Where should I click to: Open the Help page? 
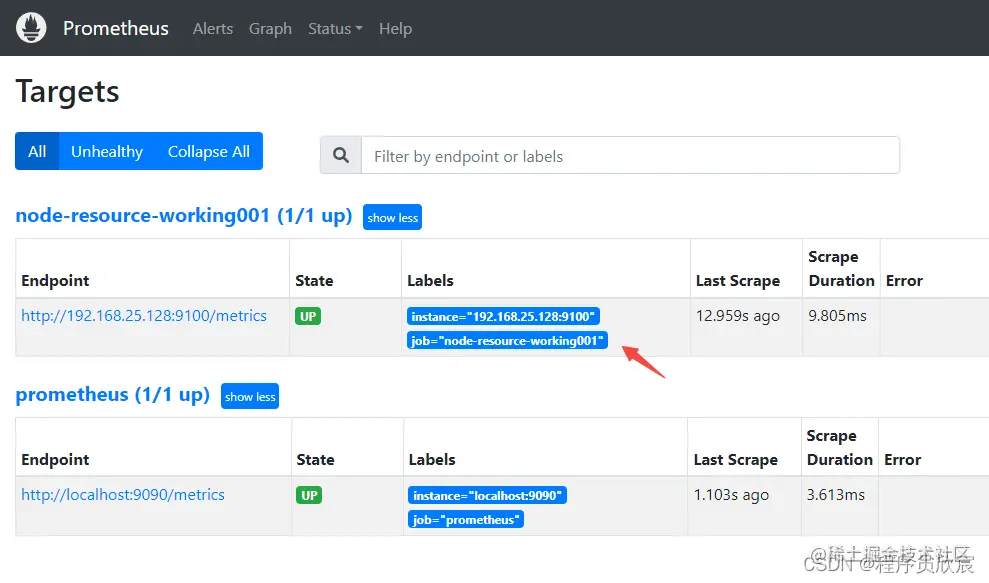[x=395, y=28]
